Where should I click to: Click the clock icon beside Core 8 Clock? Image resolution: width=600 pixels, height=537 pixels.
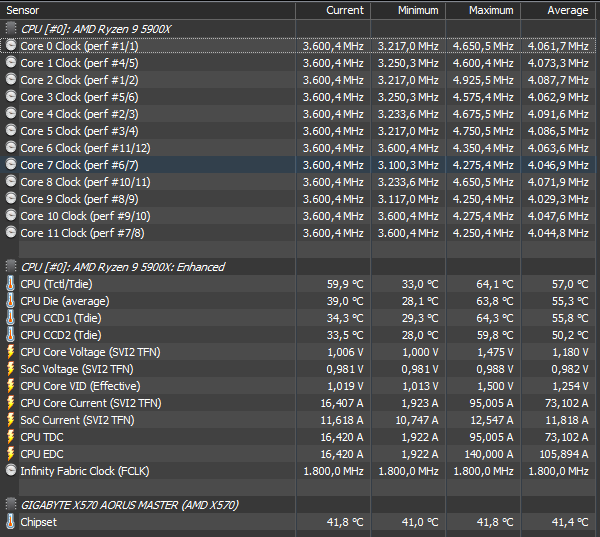pyautogui.click(x=11, y=181)
